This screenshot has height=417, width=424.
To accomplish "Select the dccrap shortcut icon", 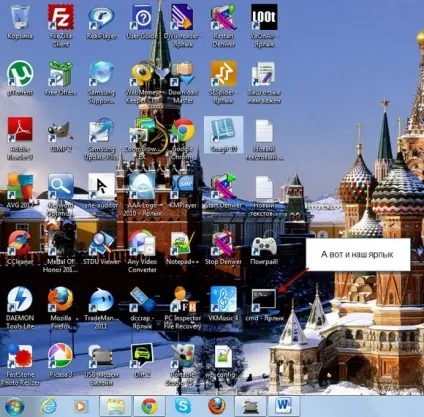I will (142, 299).
